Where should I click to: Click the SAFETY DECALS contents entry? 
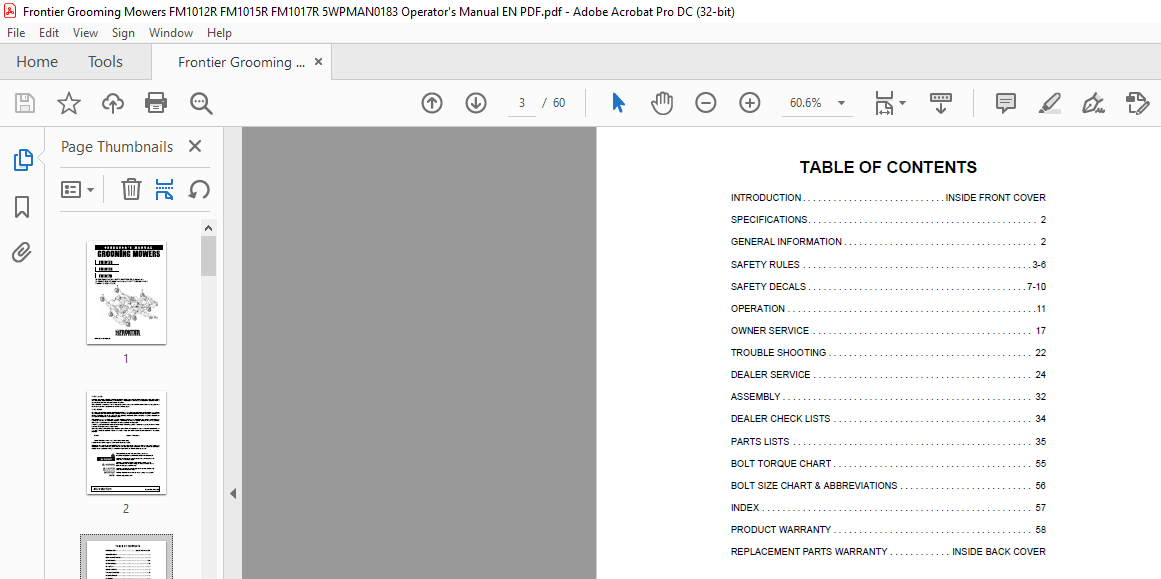coord(888,287)
